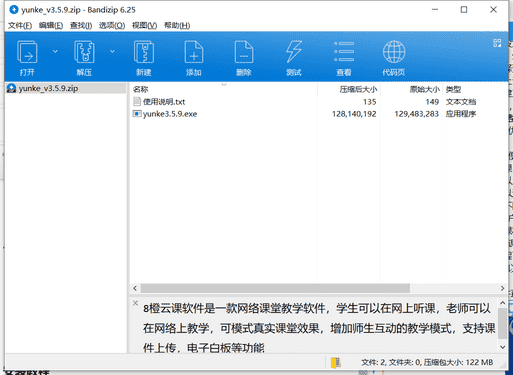The width and height of the screenshot is (513, 375).
Task: Click the text document icon of 使用说明.txt
Action: [137, 101]
